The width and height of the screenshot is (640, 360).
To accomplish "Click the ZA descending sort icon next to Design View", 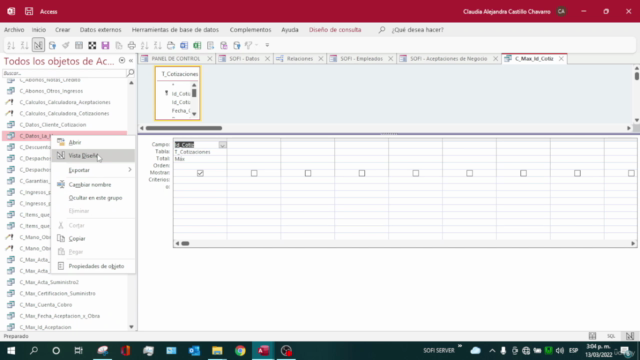I will (x=24, y=45).
